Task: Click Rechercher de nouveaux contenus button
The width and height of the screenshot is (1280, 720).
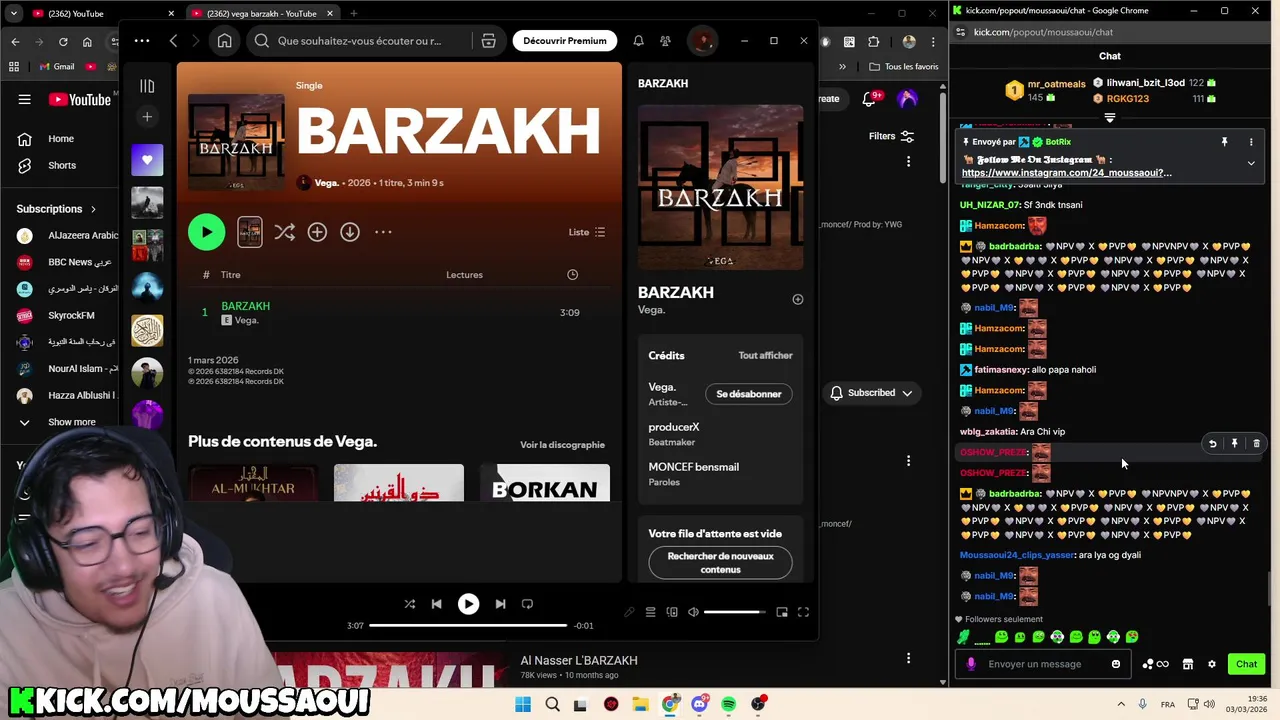Action: pyautogui.click(x=721, y=563)
